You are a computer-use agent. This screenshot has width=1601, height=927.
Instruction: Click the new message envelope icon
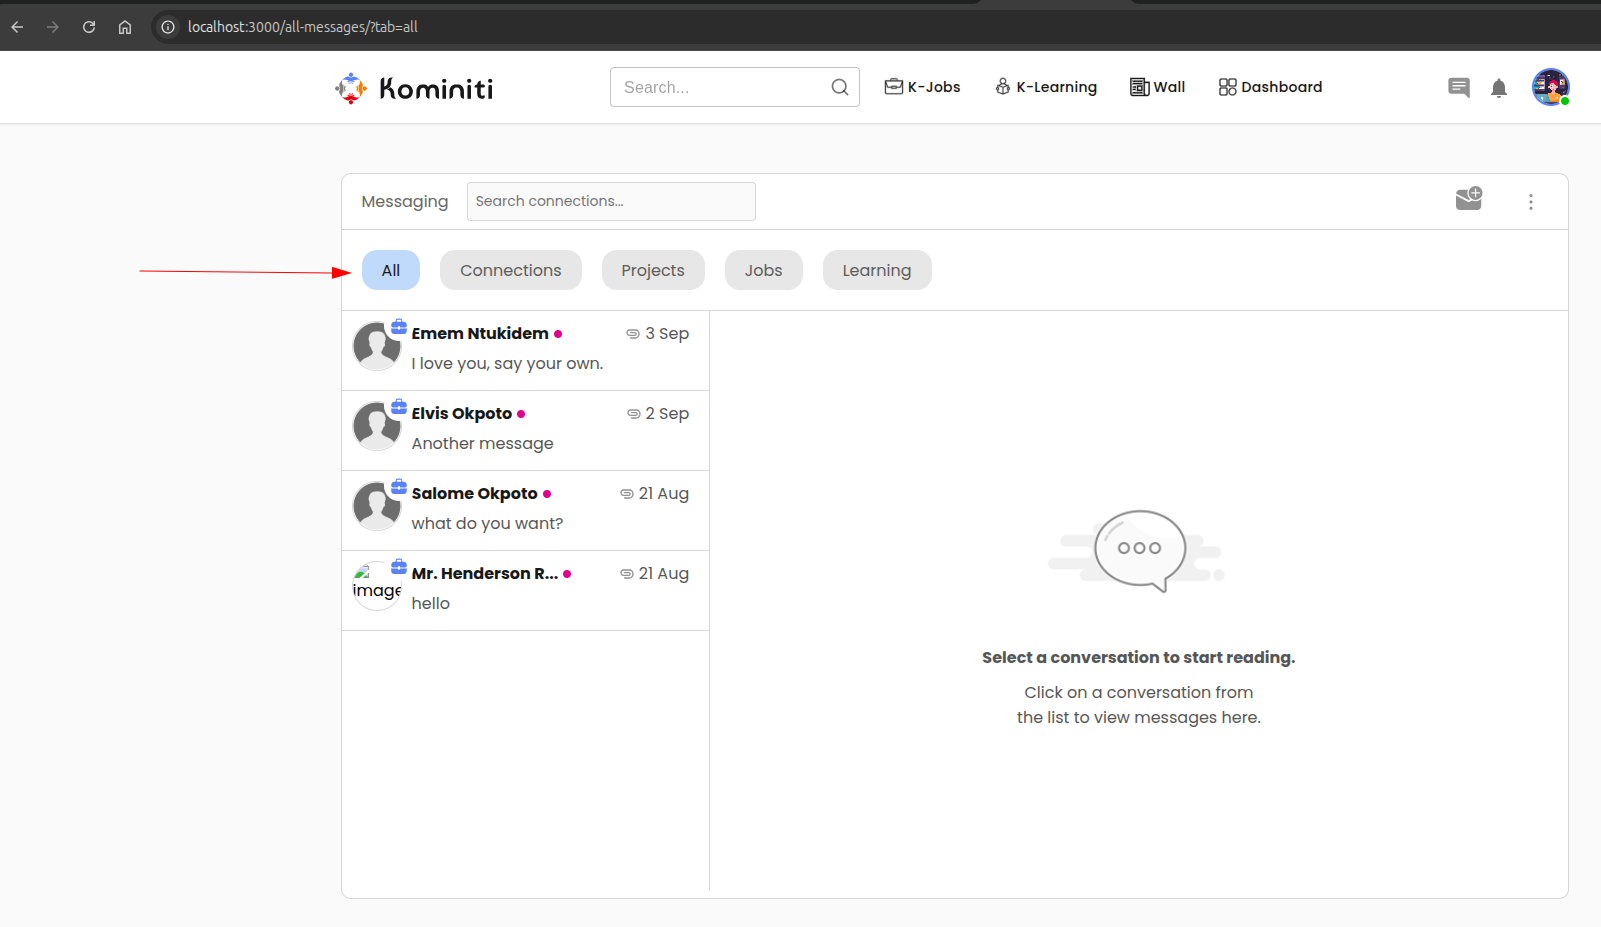(x=1468, y=199)
